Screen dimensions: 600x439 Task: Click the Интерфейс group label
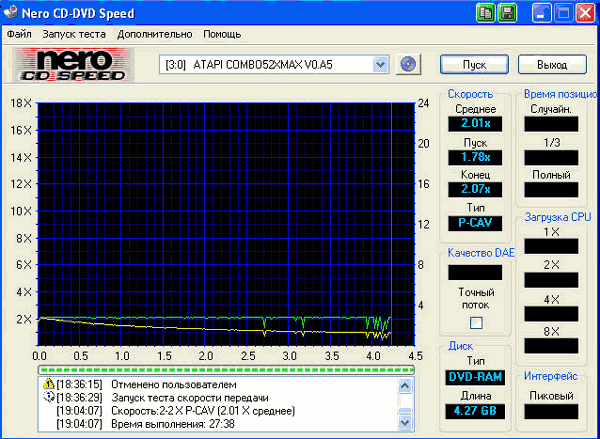[x=550, y=376]
